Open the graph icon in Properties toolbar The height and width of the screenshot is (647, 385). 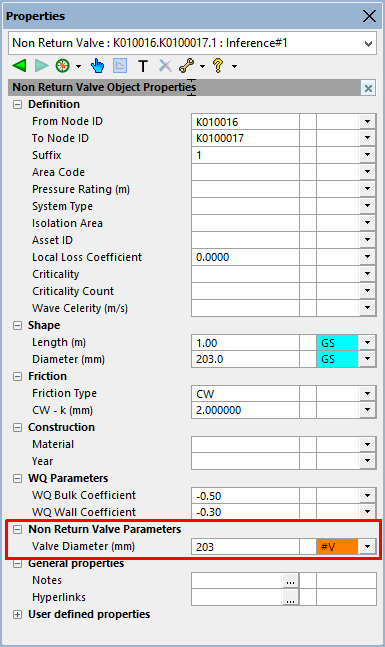tap(120, 66)
